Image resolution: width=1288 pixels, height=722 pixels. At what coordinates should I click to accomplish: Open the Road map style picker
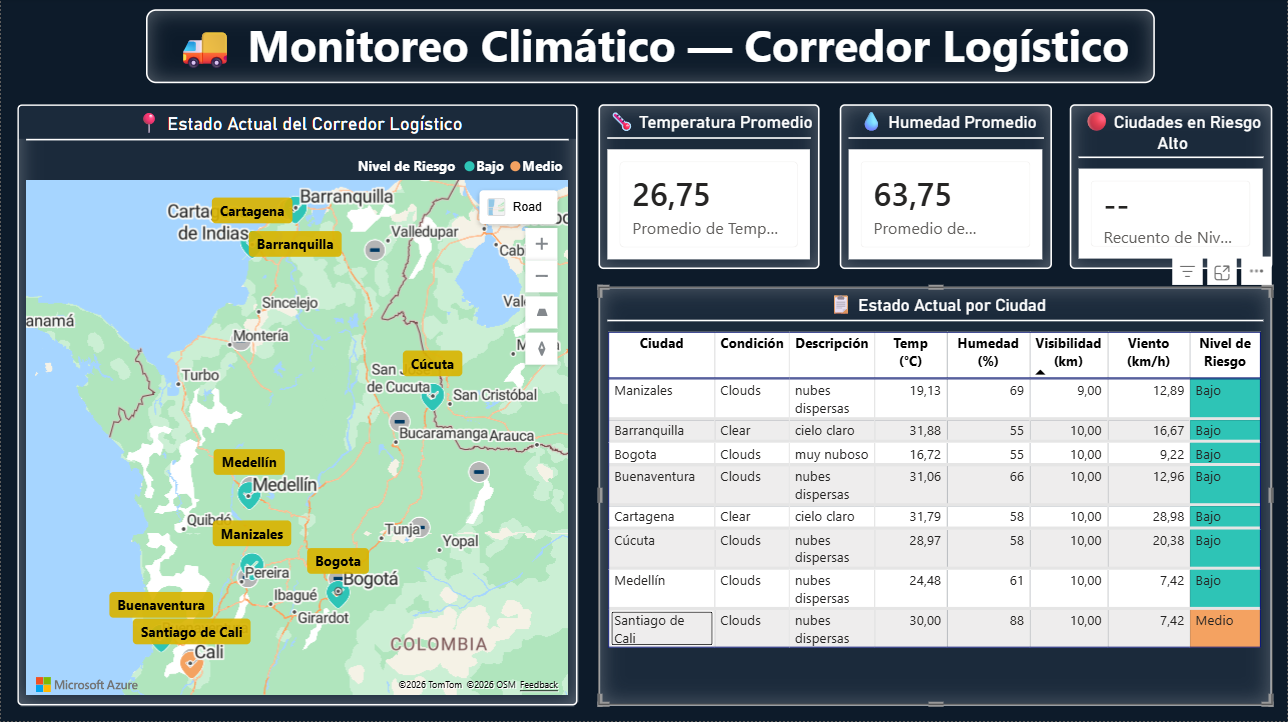coord(518,207)
